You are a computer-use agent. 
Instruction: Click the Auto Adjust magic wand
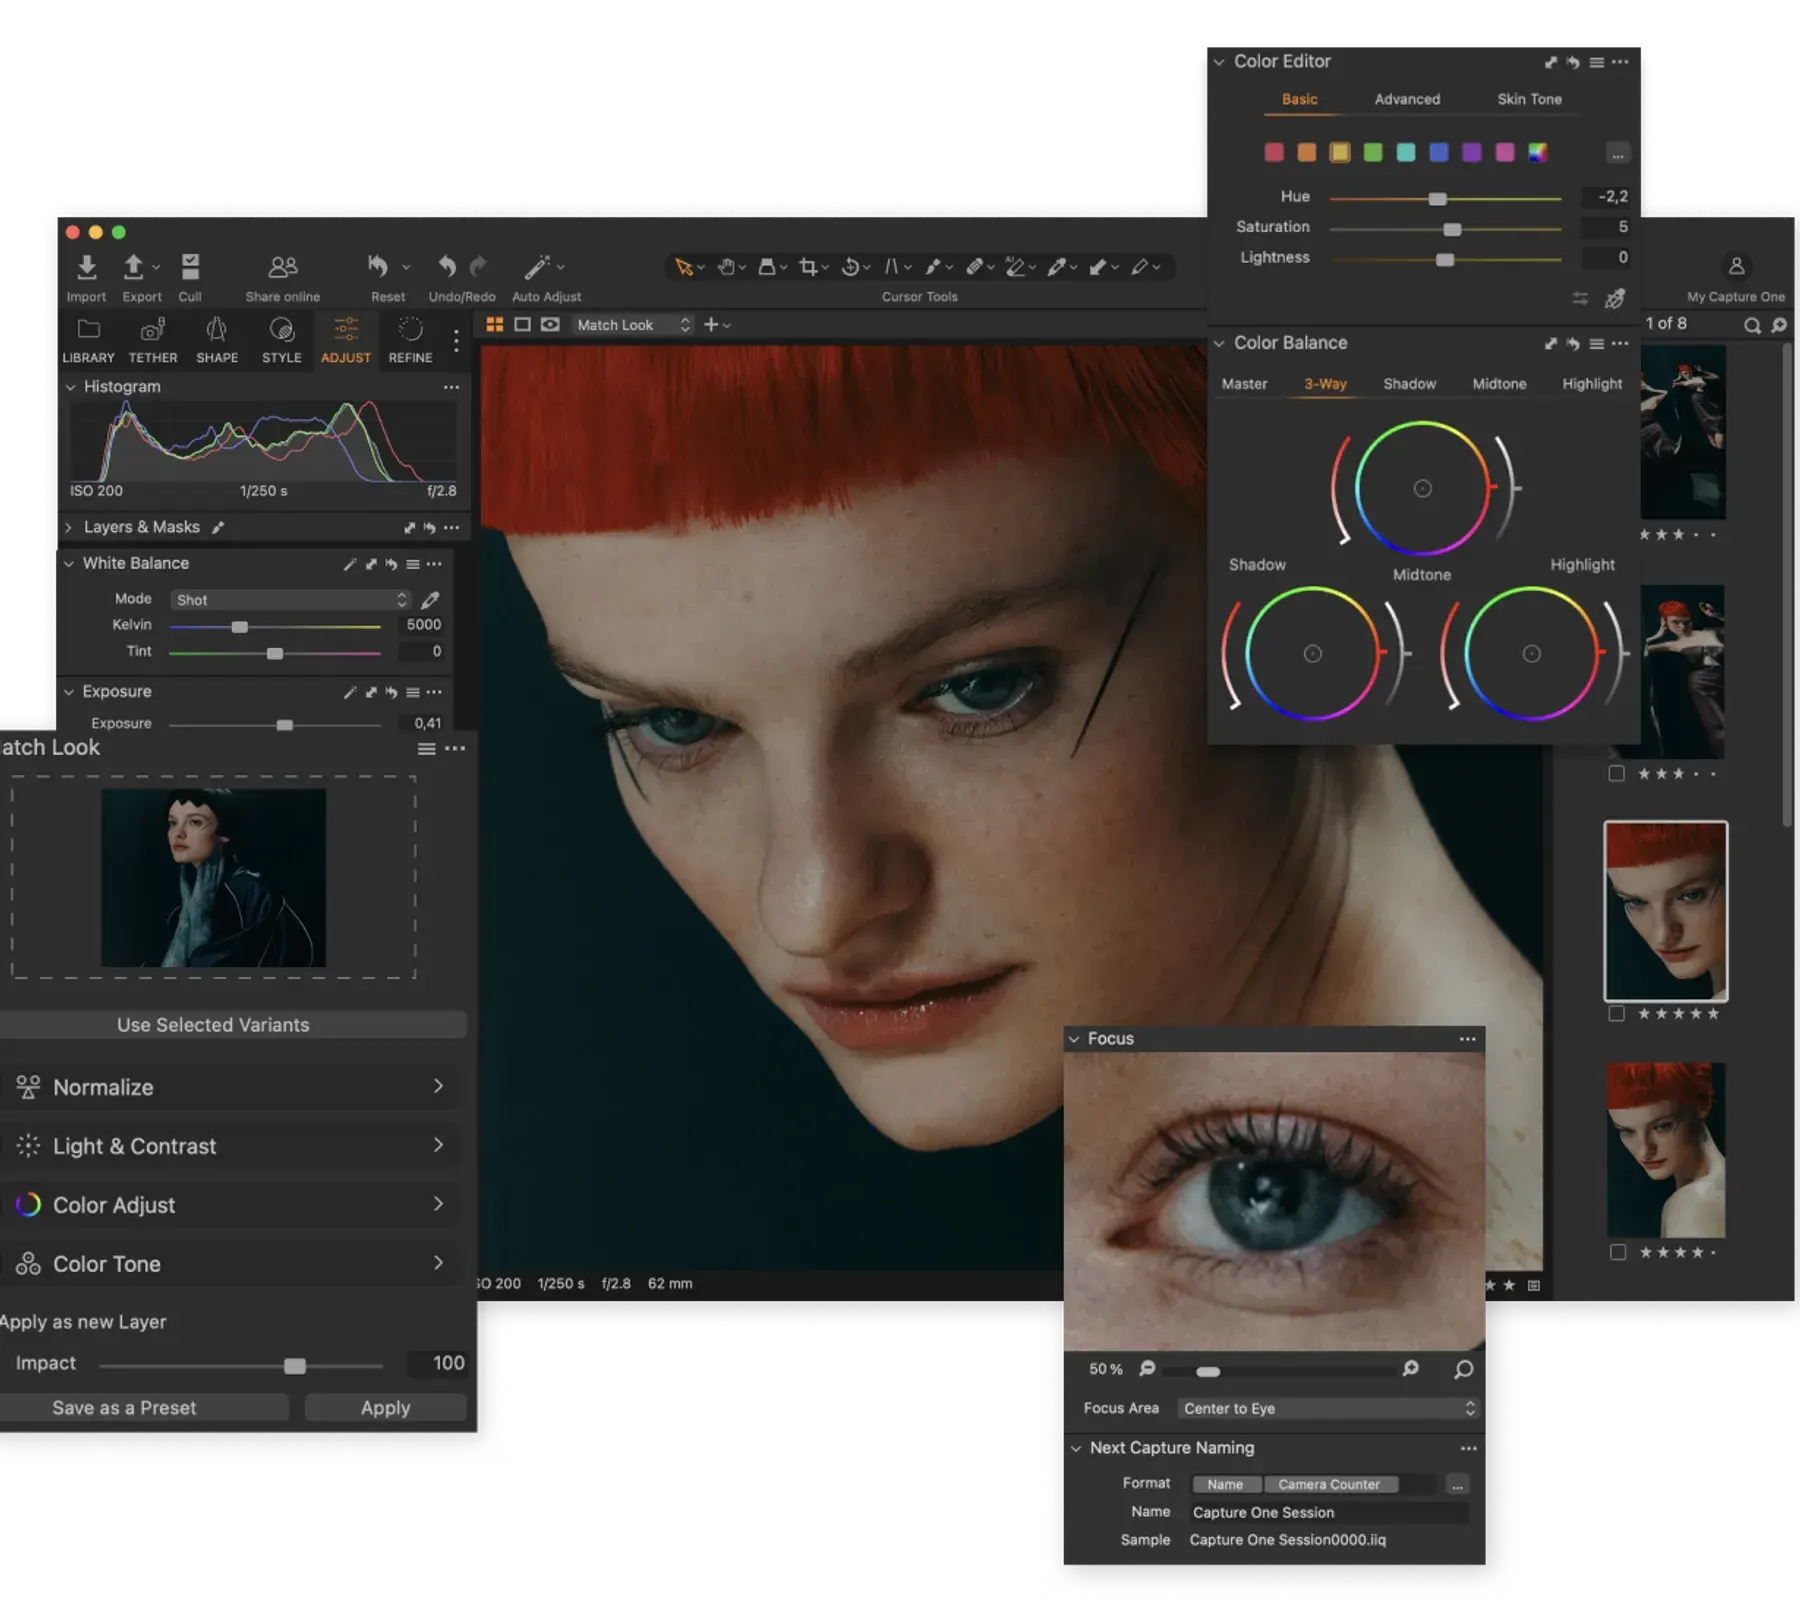coord(540,267)
